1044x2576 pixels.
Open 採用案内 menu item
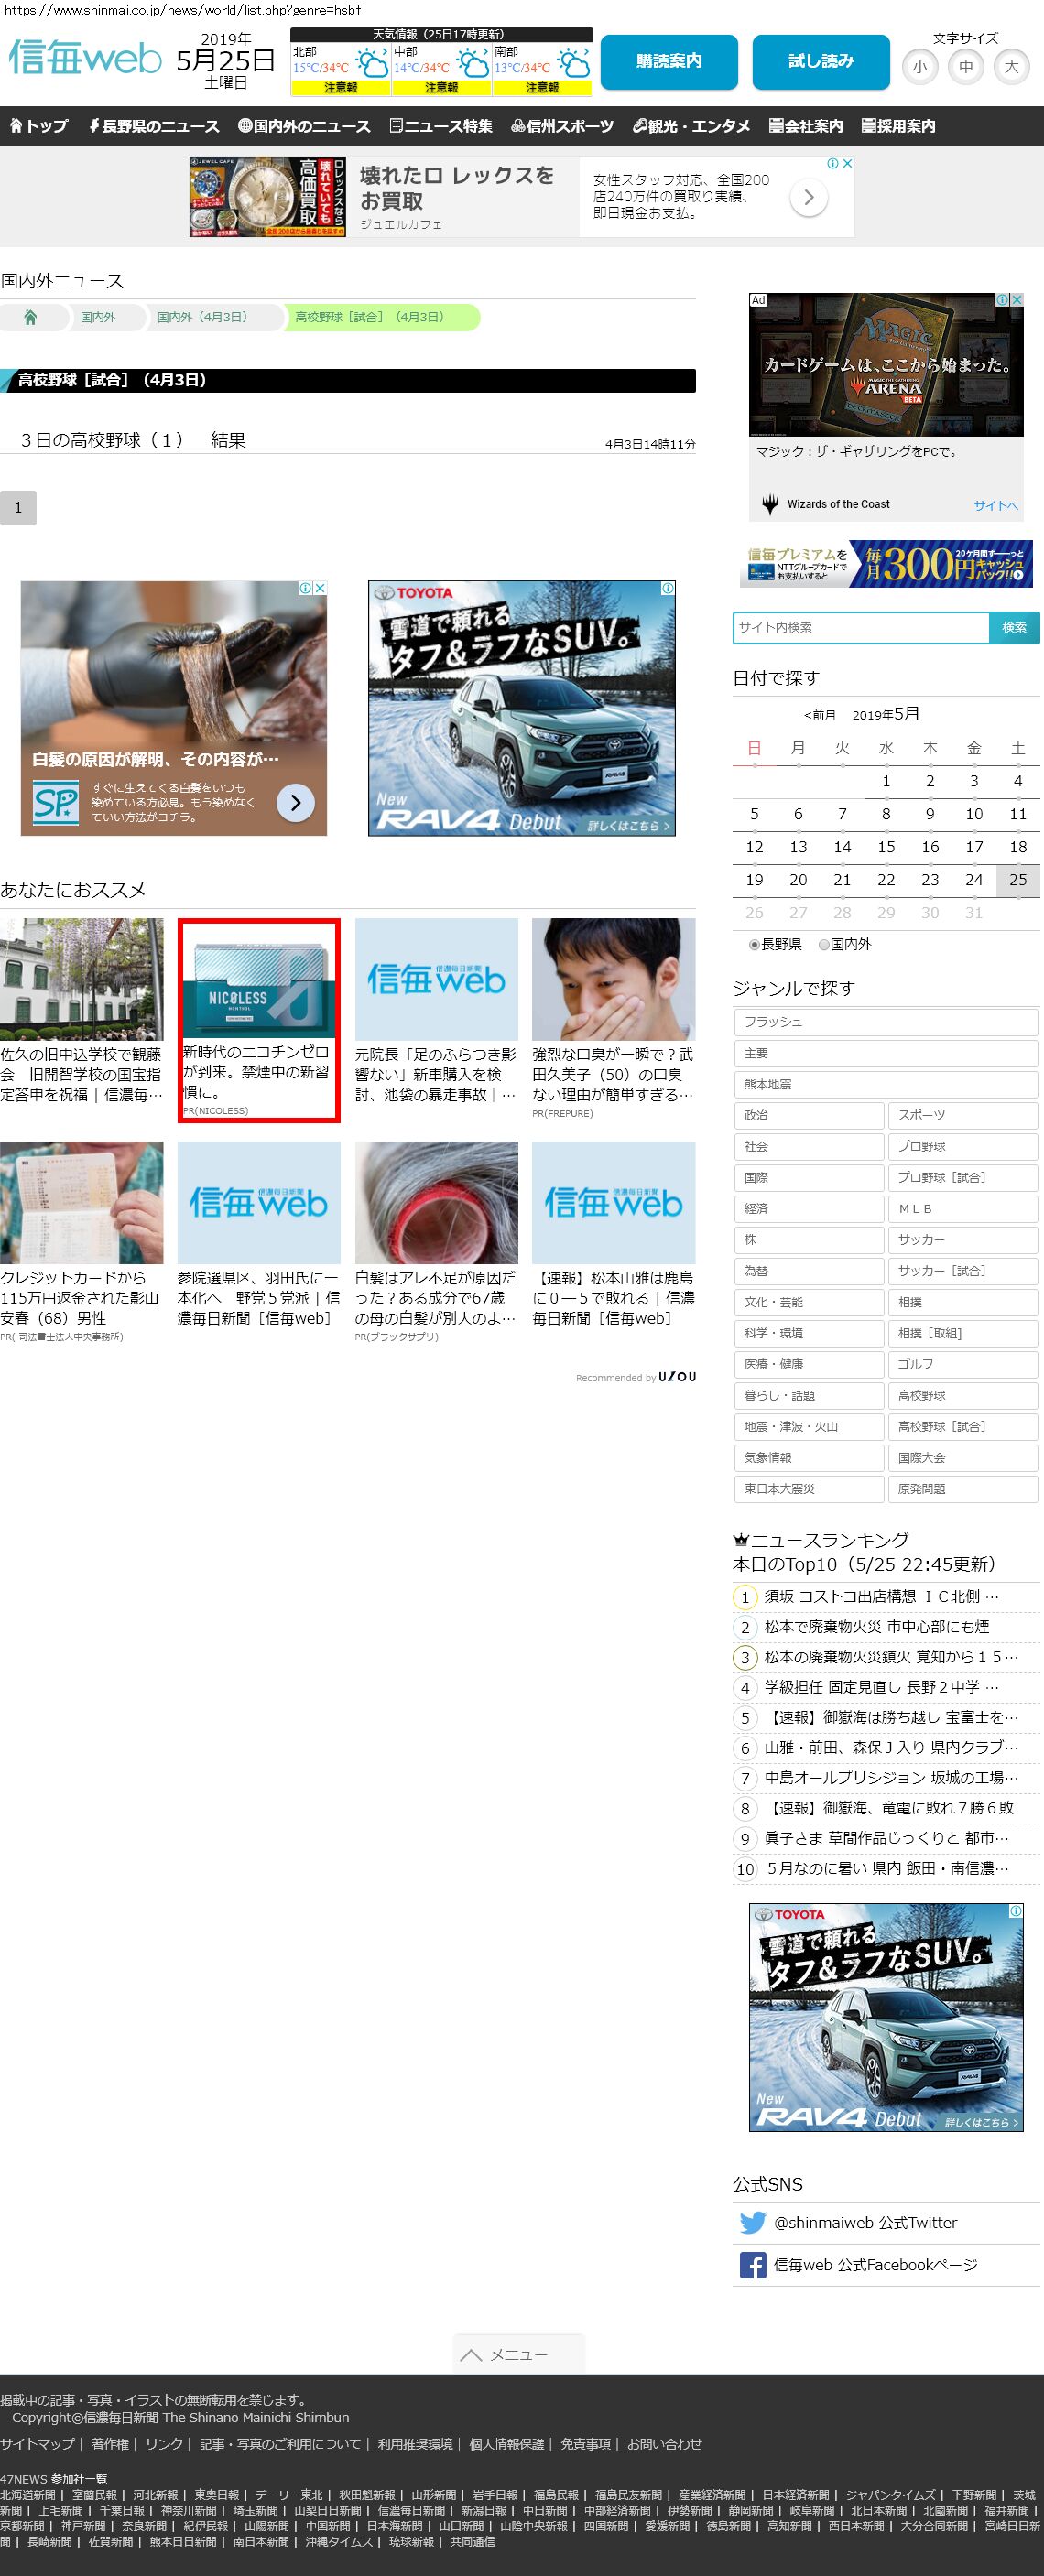[x=899, y=126]
